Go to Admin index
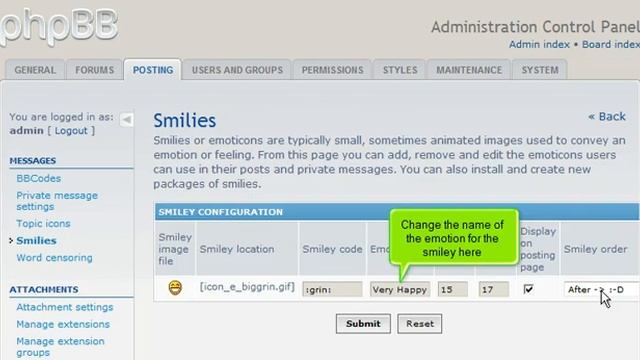The height and width of the screenshot is (360, 640). pos(539,44)
